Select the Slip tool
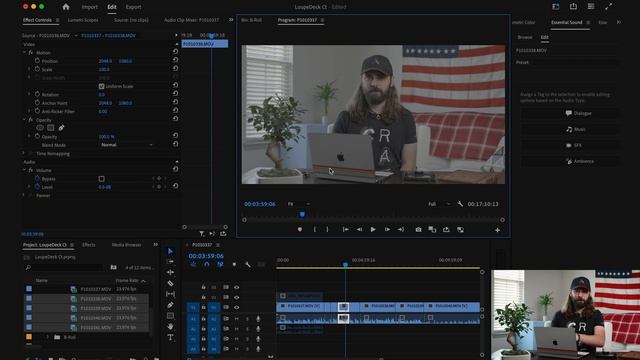This screenshot has width=640, height=360. pos(171,294)
